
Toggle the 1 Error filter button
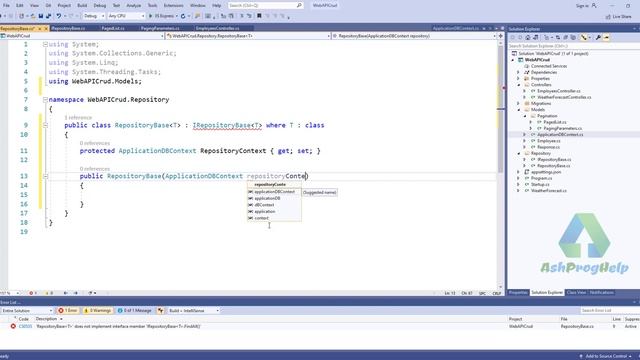pos(68,311)
